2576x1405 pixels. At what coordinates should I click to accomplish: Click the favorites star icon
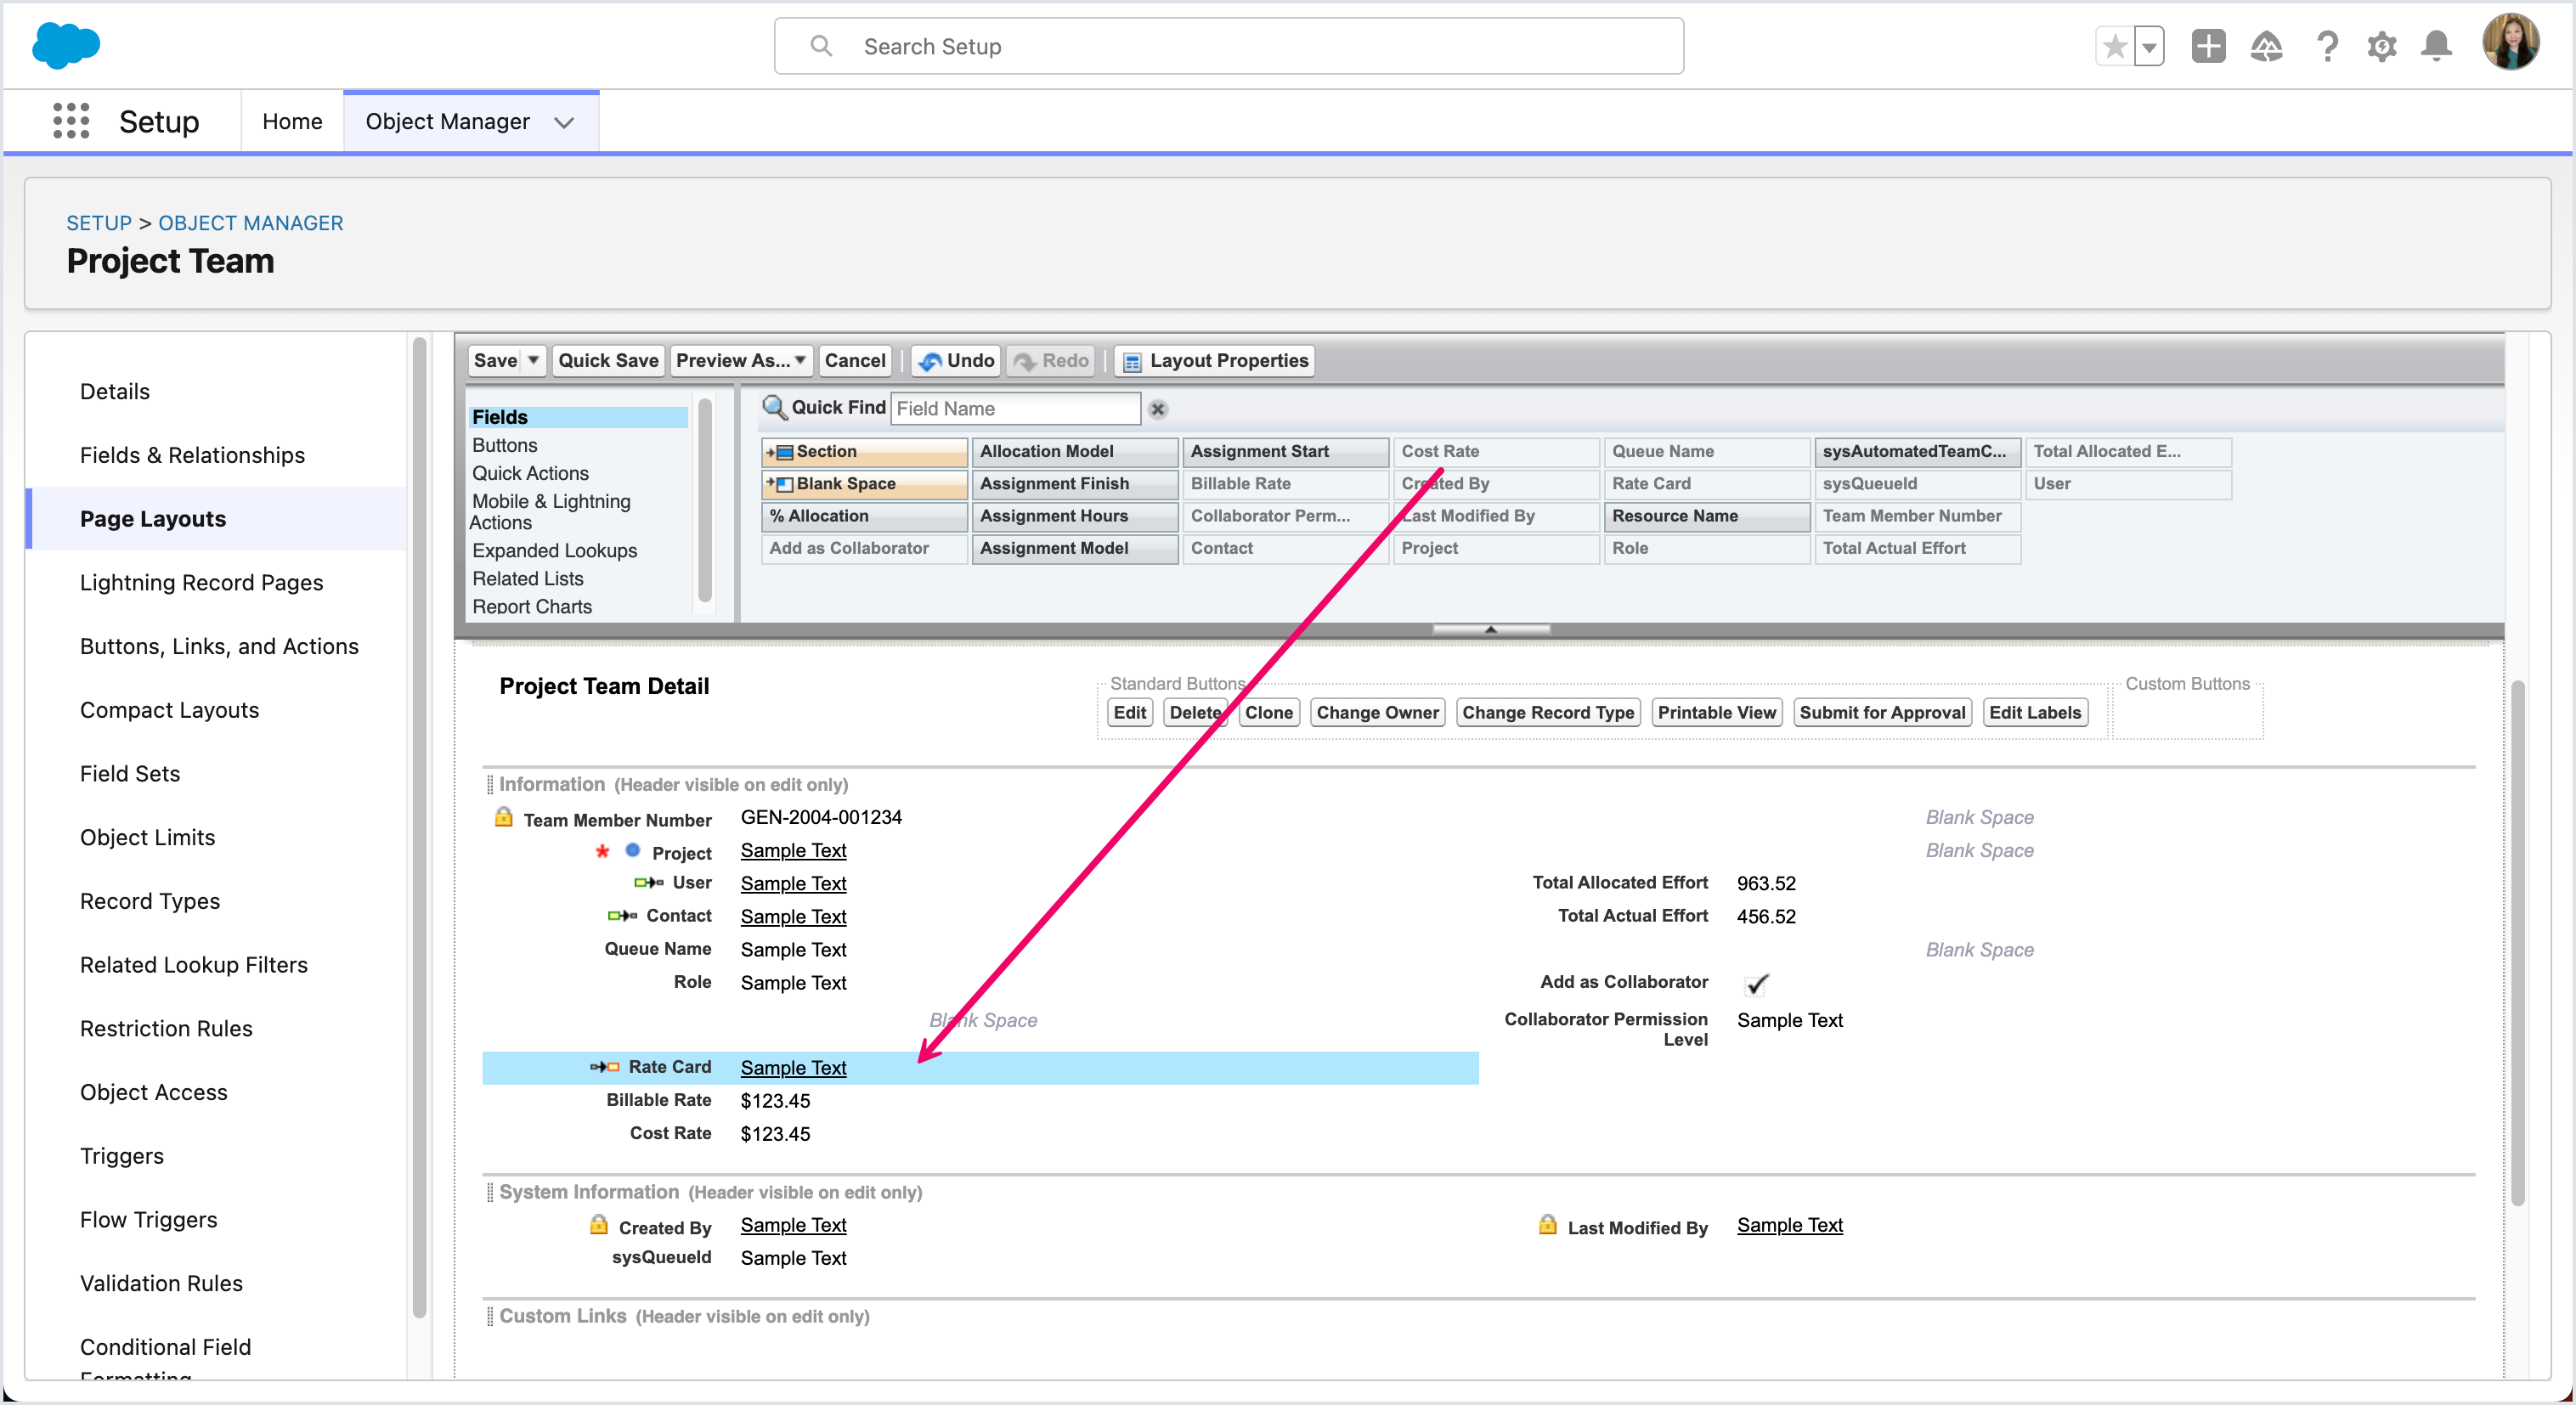click(x=2114, y=46)
